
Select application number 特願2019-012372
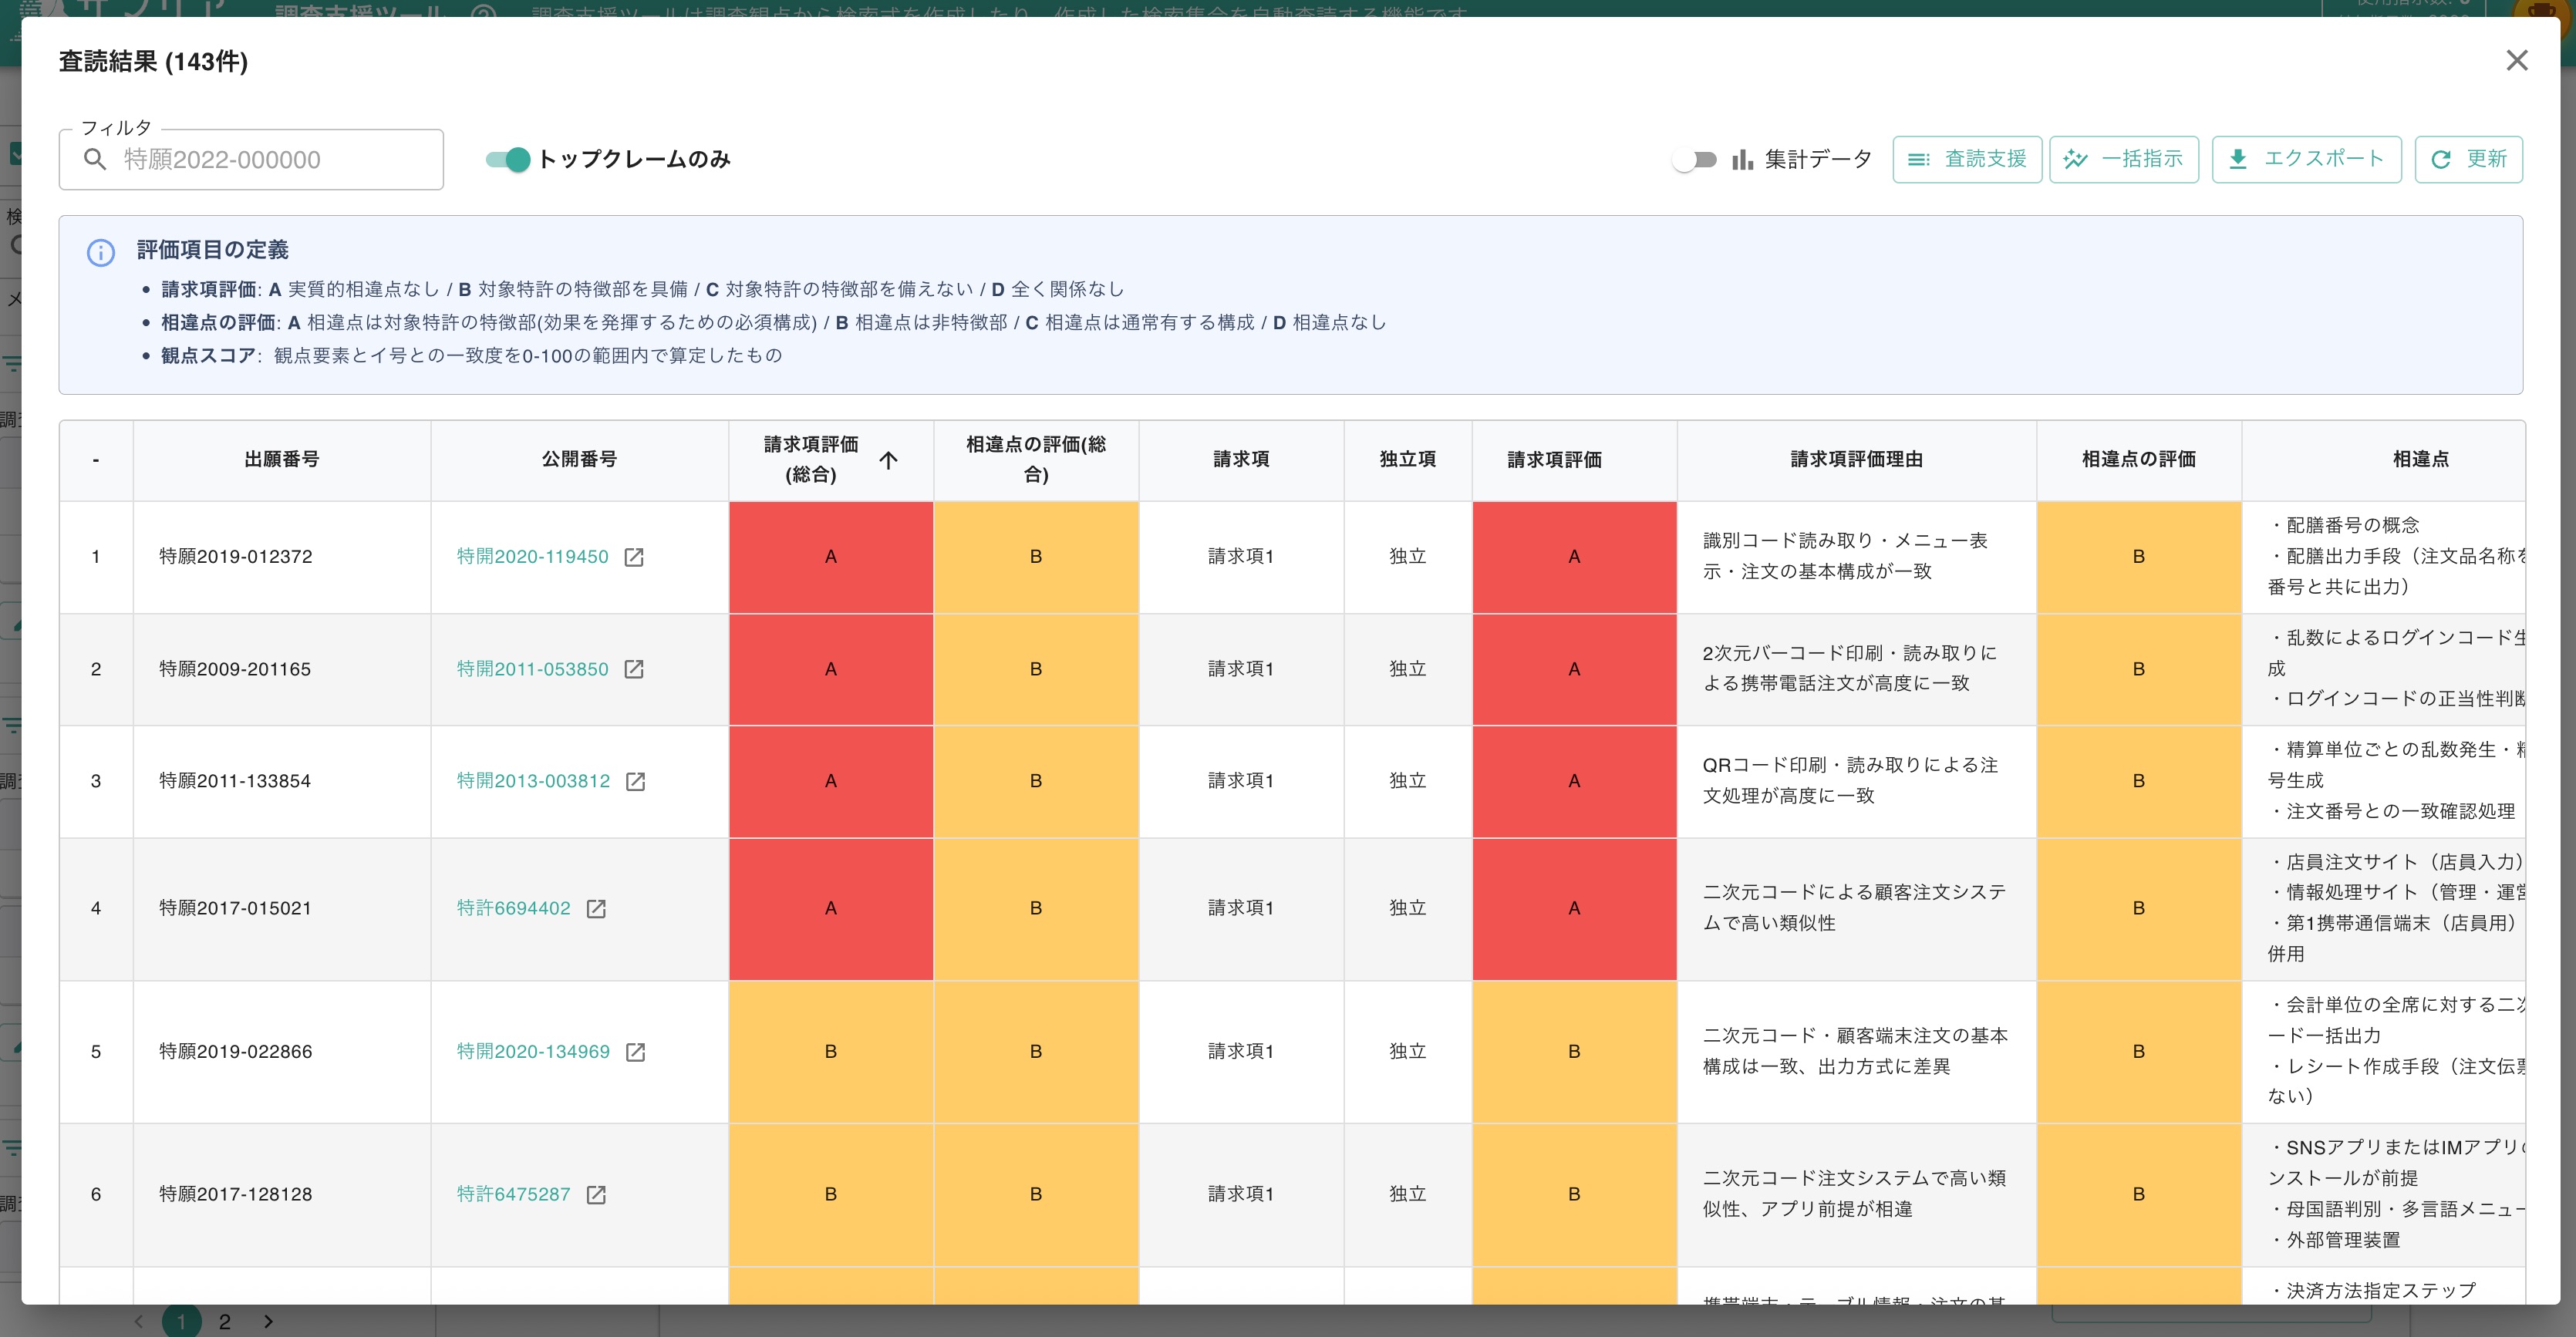[236, 556]
